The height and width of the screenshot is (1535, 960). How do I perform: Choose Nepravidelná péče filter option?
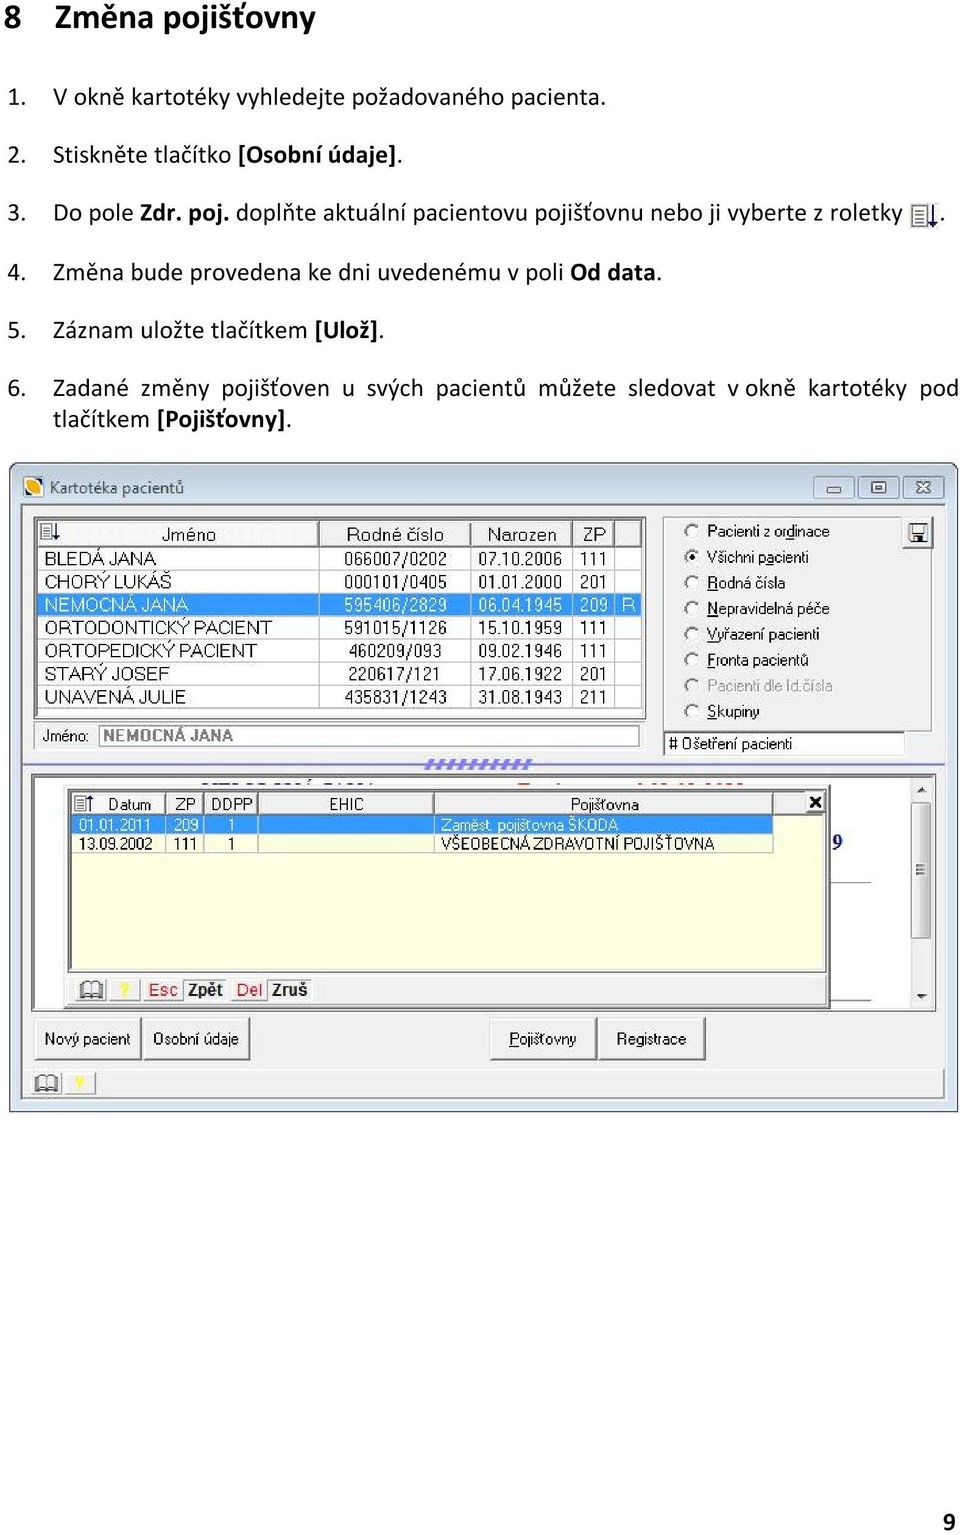pyautogui.click(x=691, y=608)
